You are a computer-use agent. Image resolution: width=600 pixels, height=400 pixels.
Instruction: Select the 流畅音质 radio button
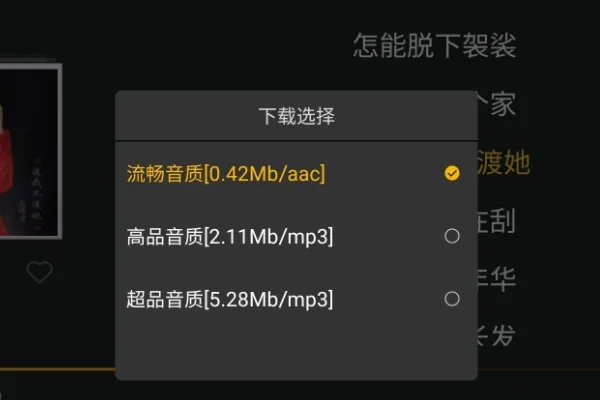click(x=452, y=173)
